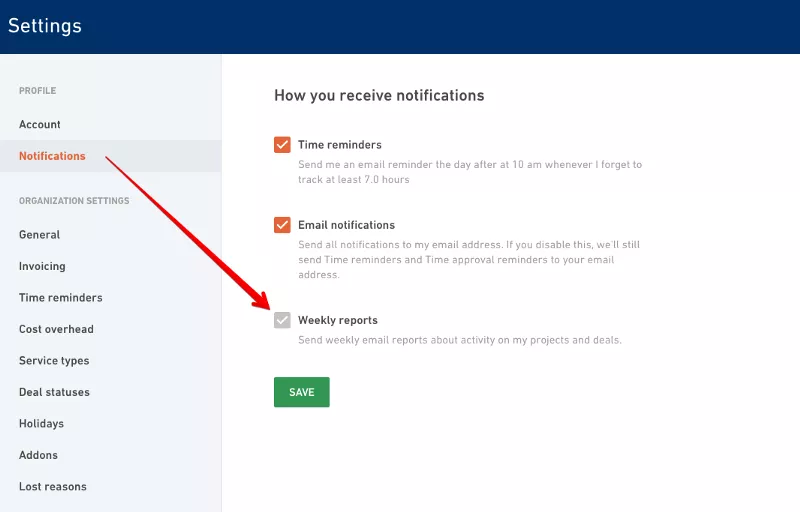This screenshot has height=512, width=800.
Task: Go to Service types settings
Action: (x=54, y=361)
